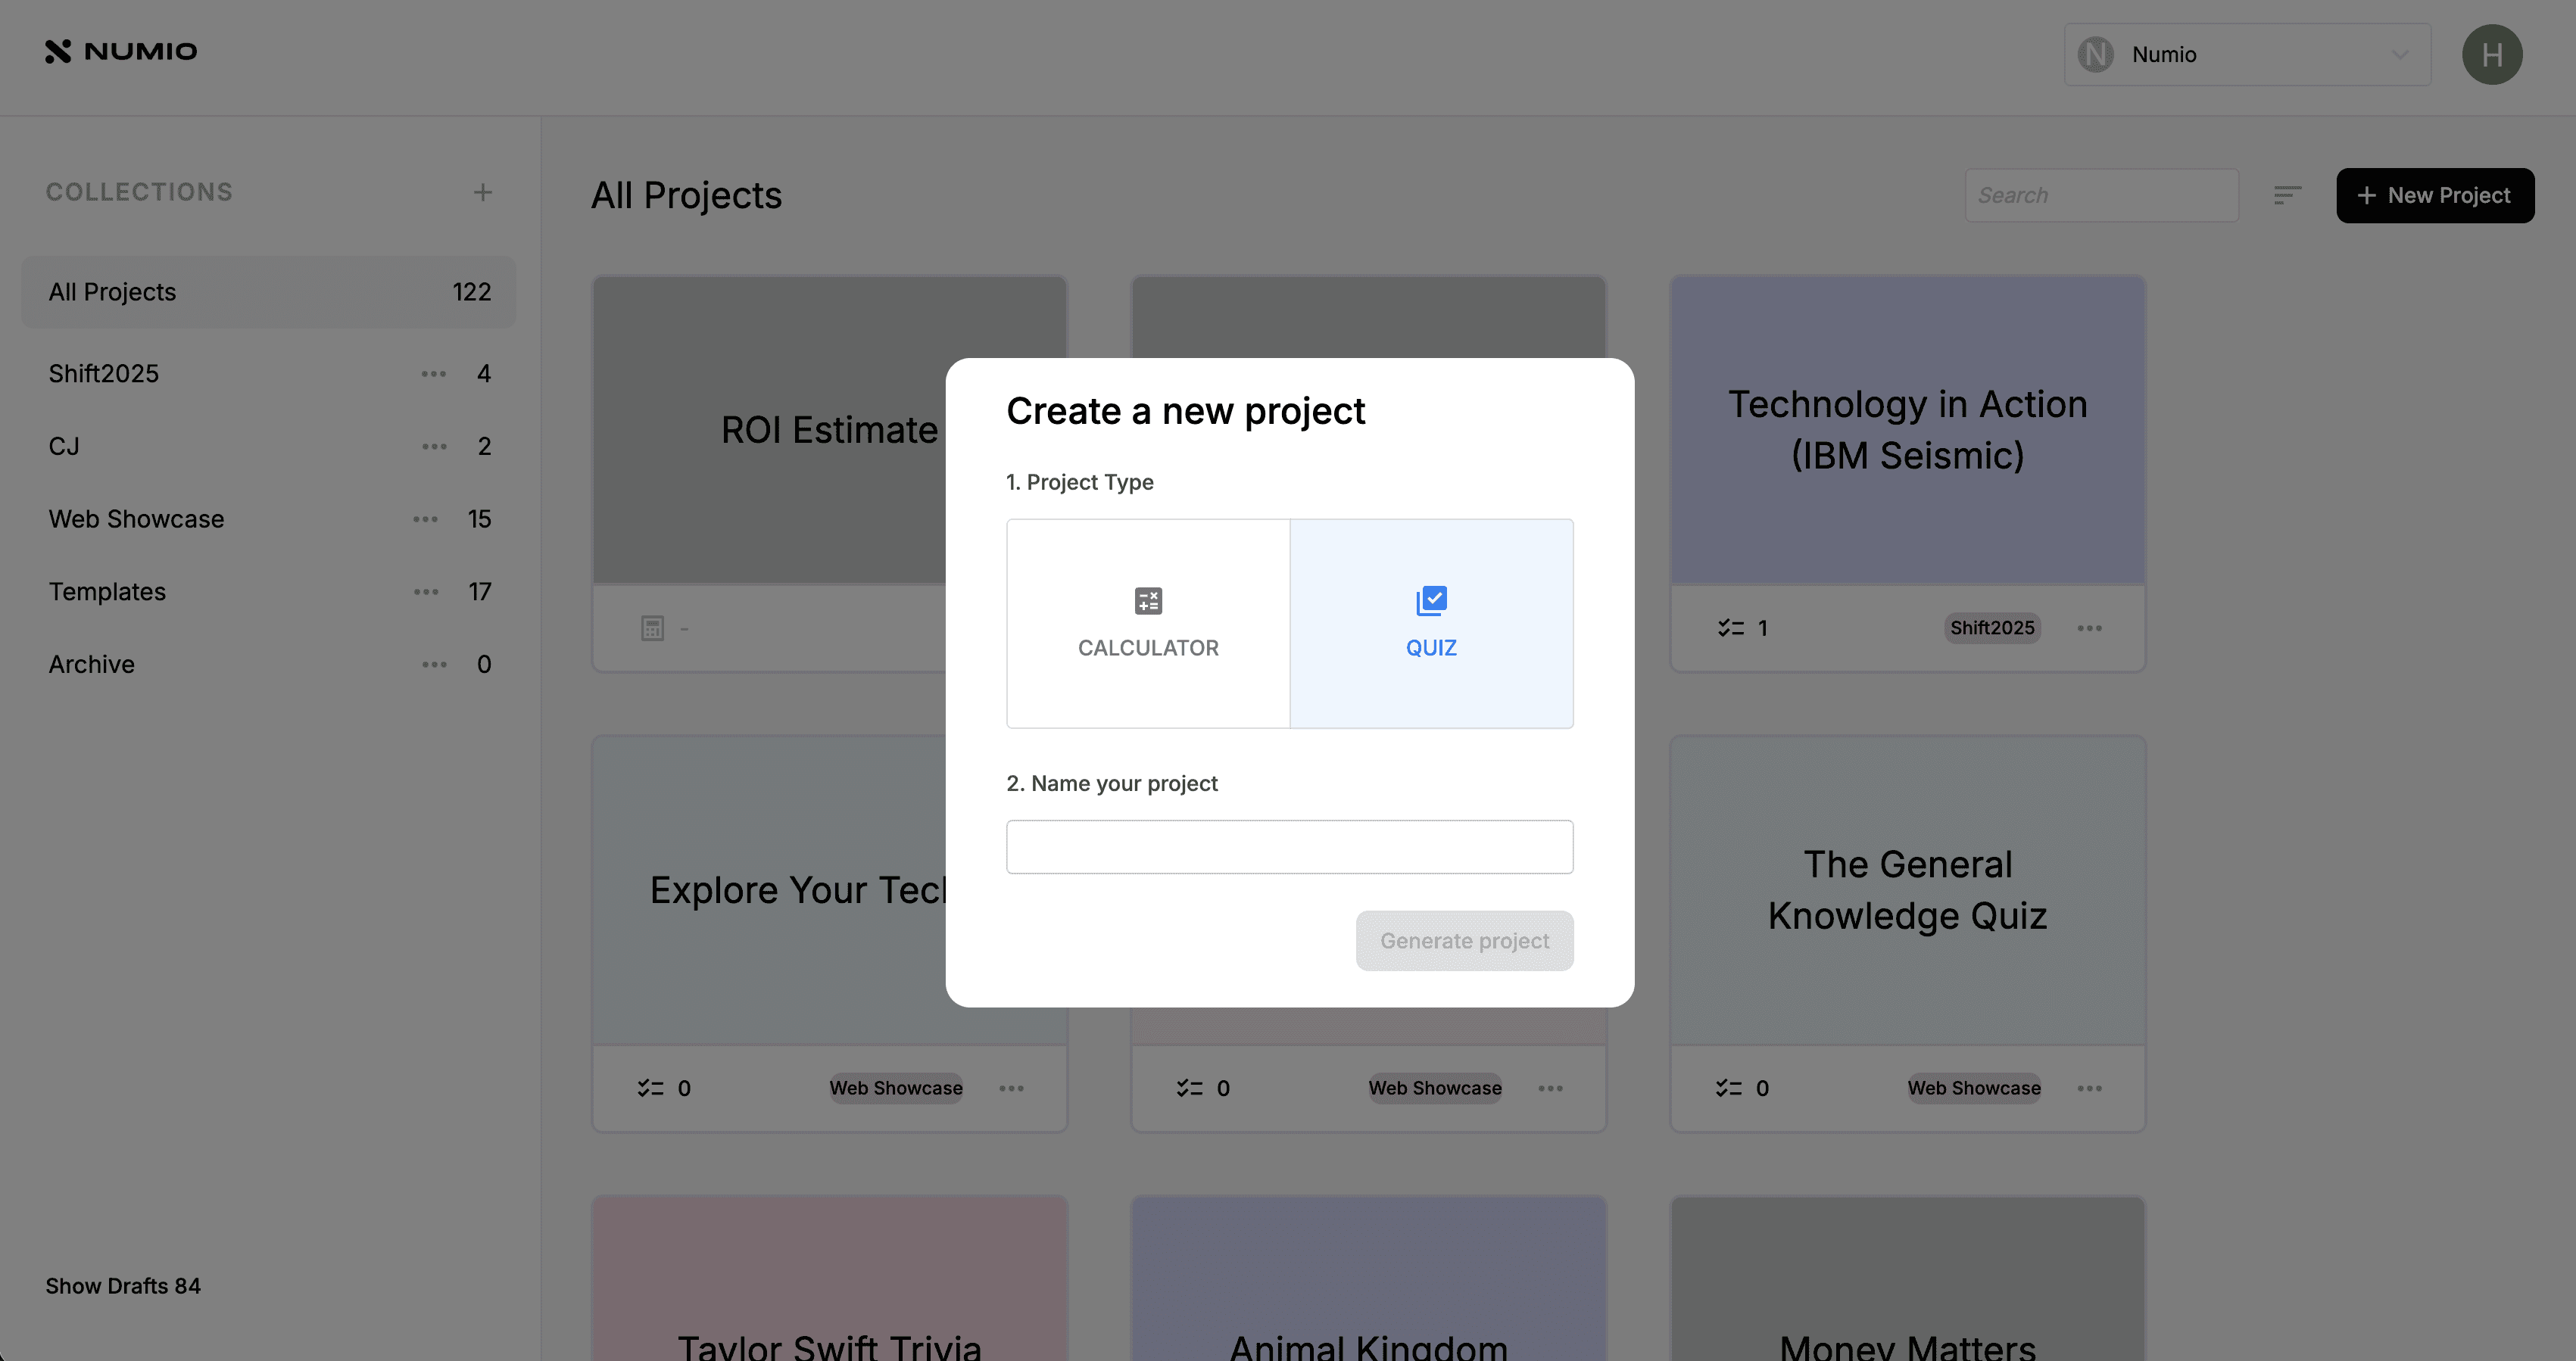Select the Quiz project type
Screen dimensions: 2576x1361
point(1431,623)
